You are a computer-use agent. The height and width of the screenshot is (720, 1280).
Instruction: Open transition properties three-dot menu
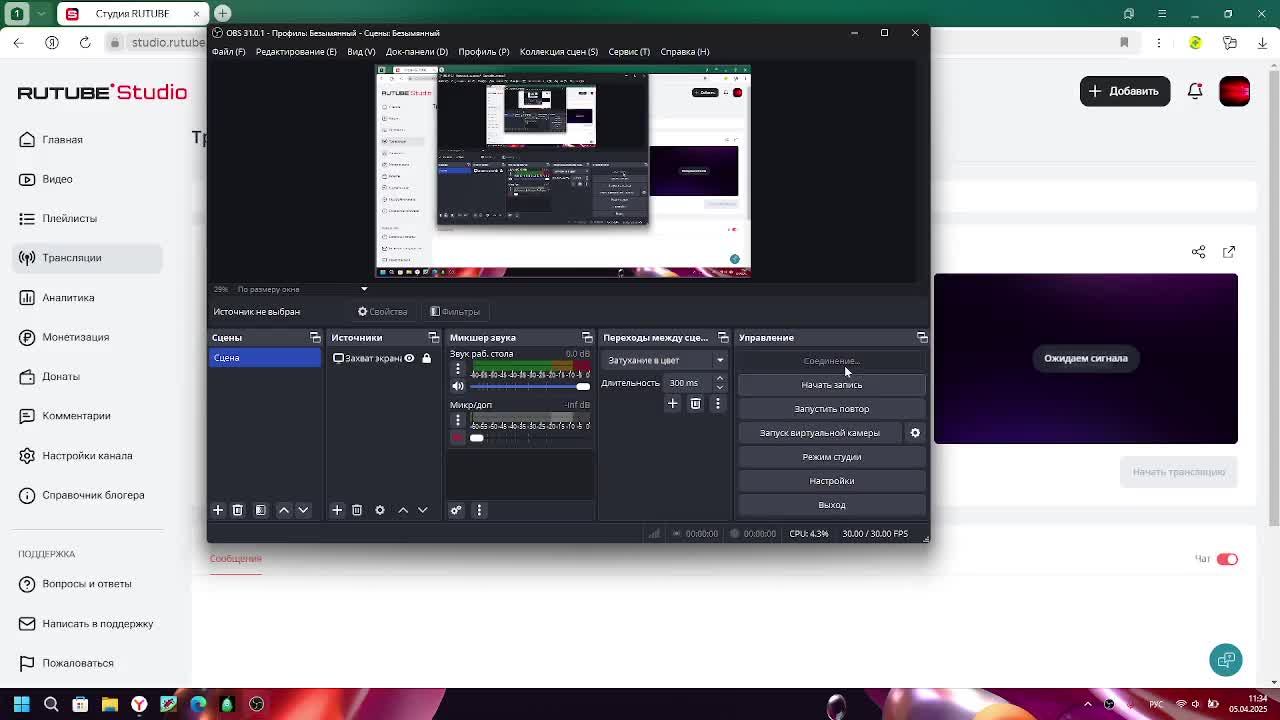717,403
